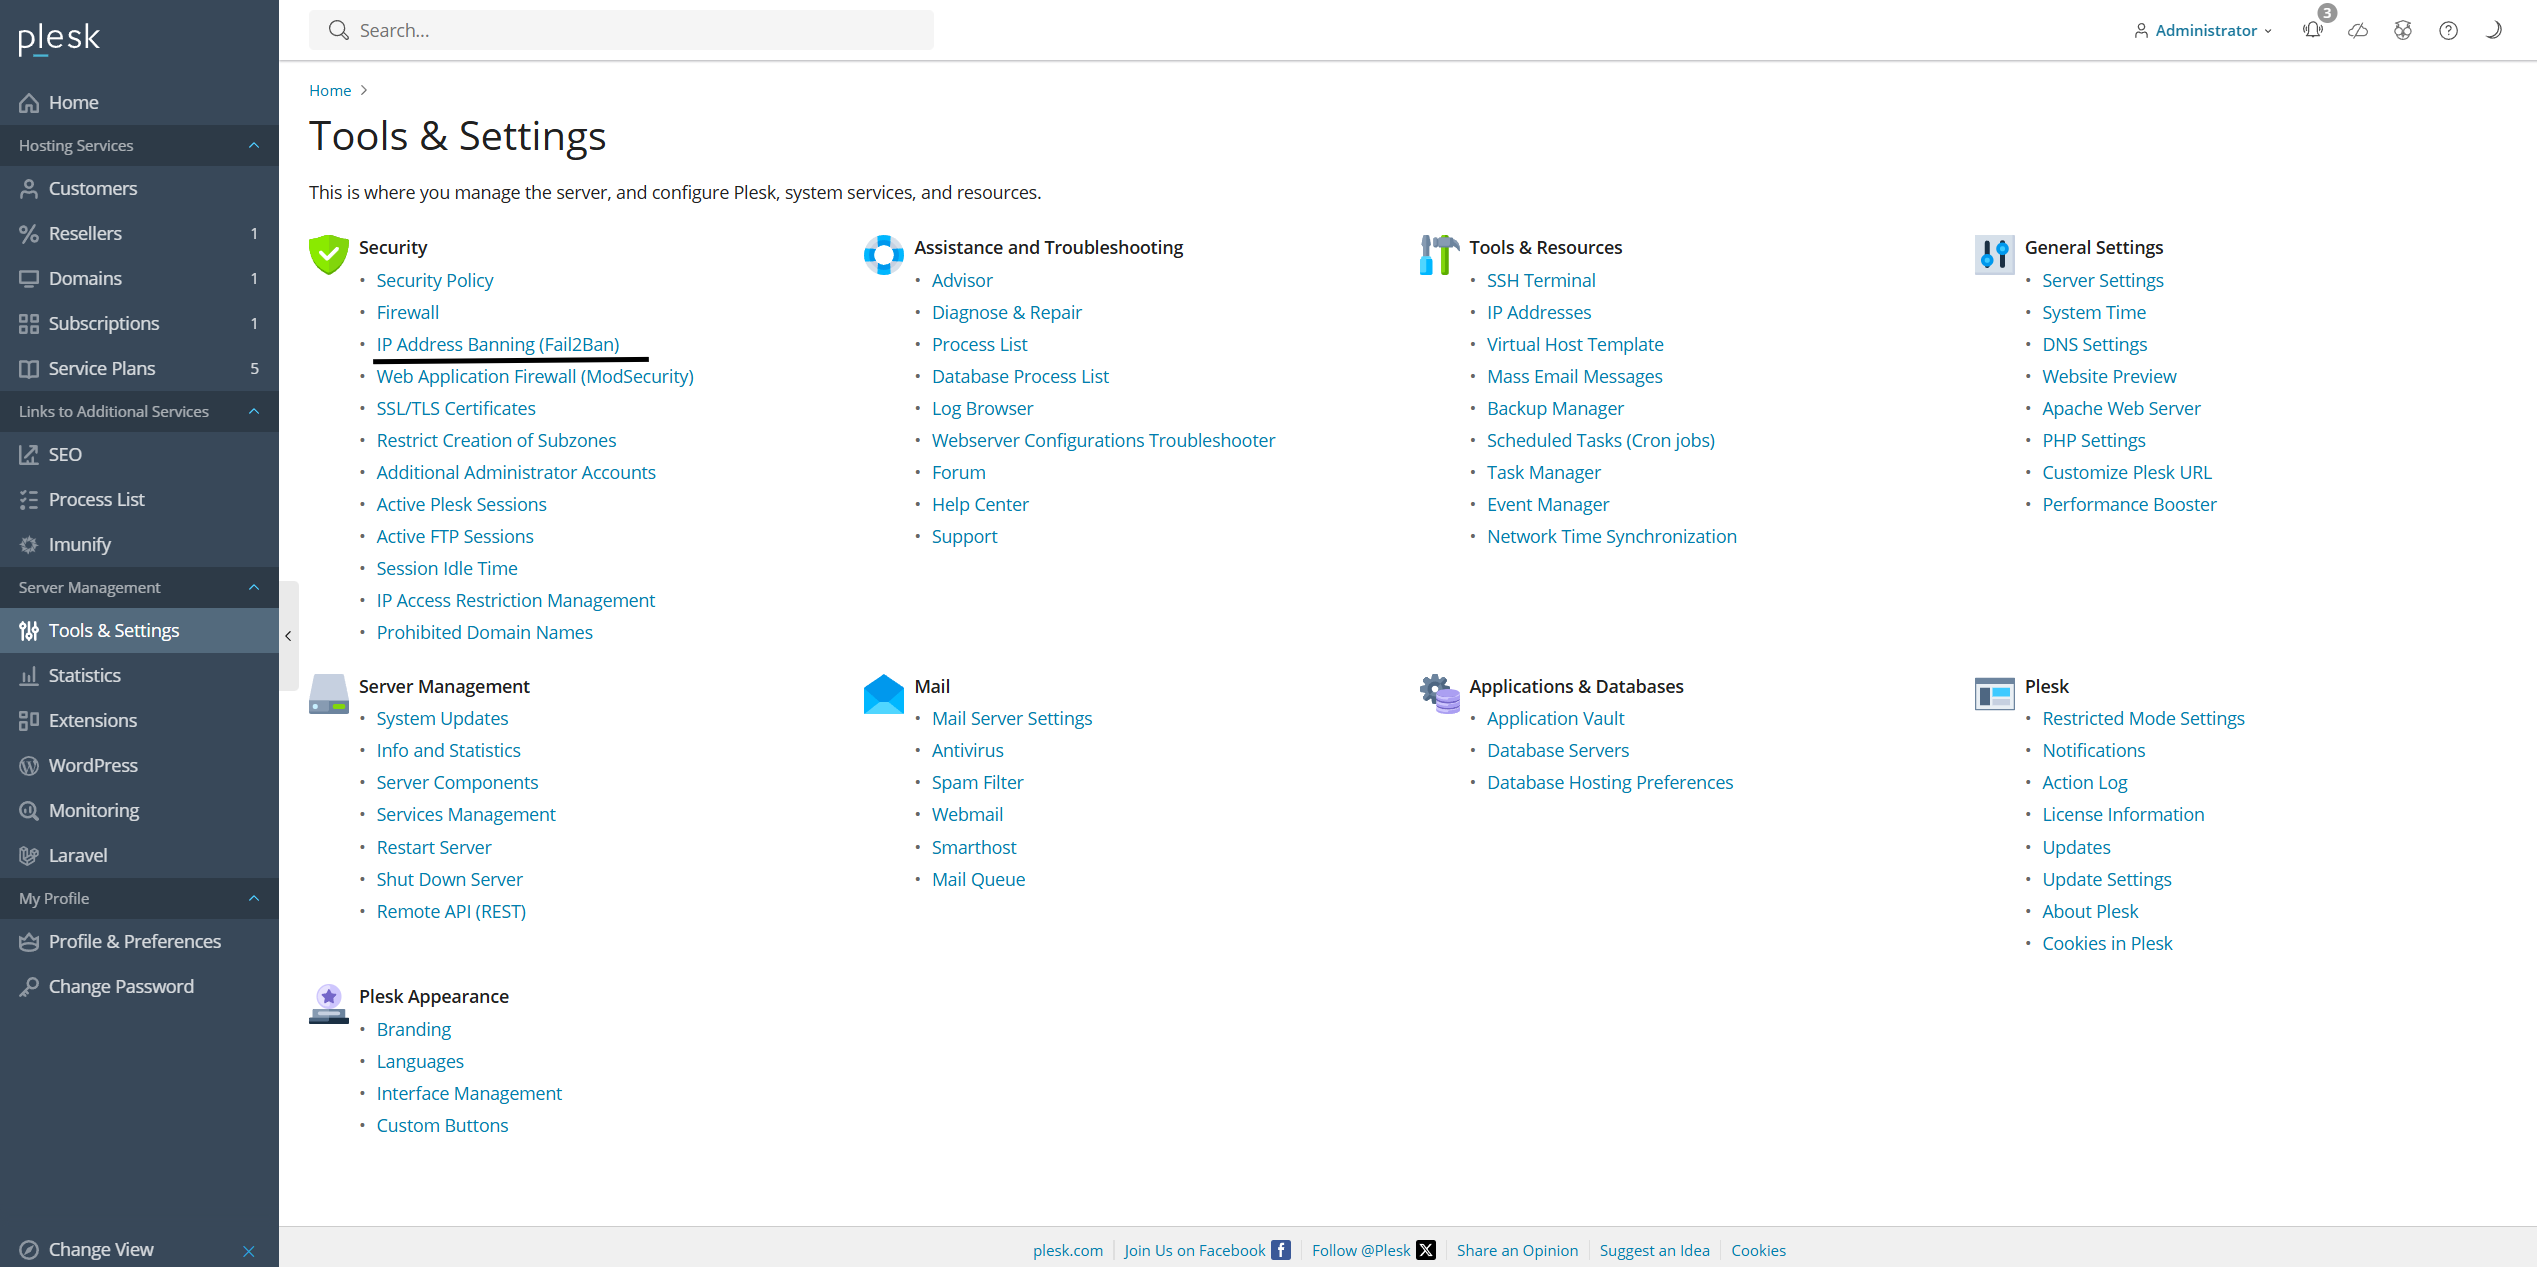
Task: Open the notifications bell icon
Action: click(2313, 30)
